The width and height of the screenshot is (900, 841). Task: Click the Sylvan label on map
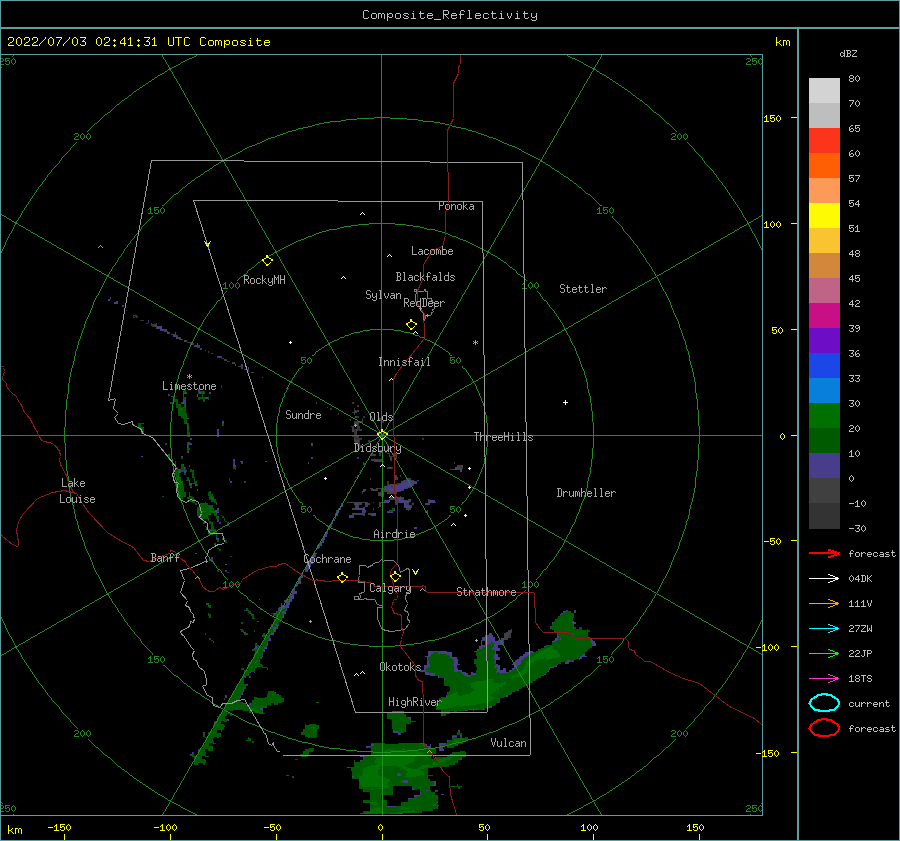(x=383, y=295)
